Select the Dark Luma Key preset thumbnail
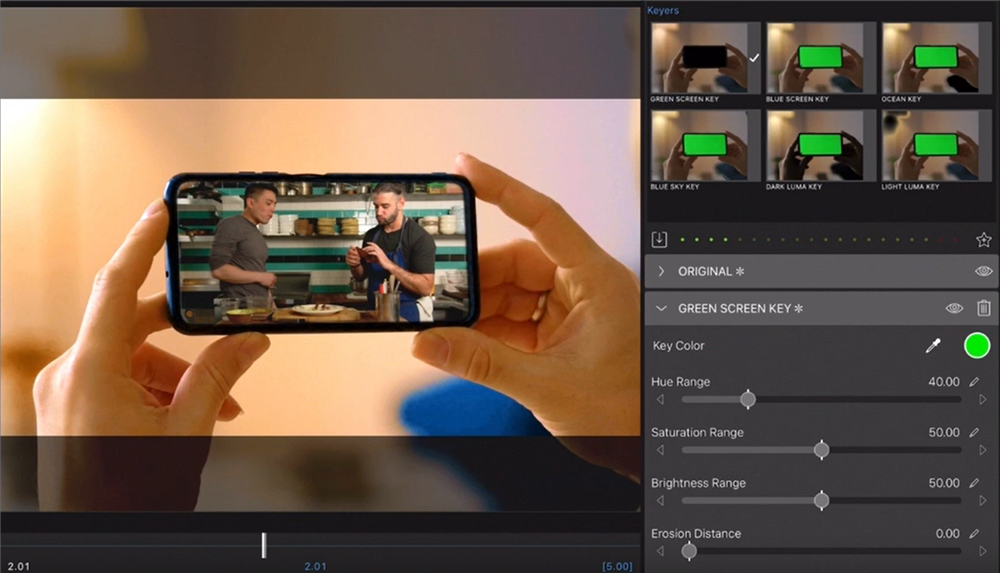The height and width of the screenshot is (573, 1000). [821, 145]
